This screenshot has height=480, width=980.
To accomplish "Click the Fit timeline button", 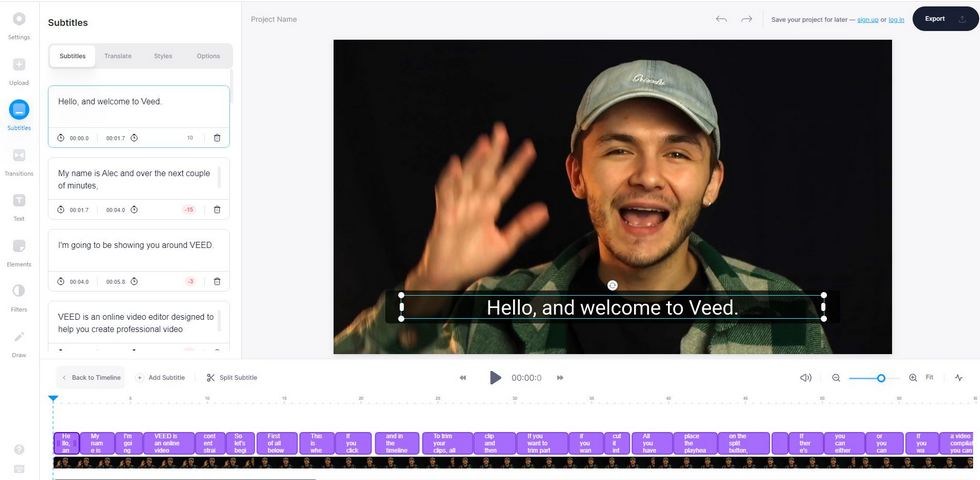I will tap(929, 378).
